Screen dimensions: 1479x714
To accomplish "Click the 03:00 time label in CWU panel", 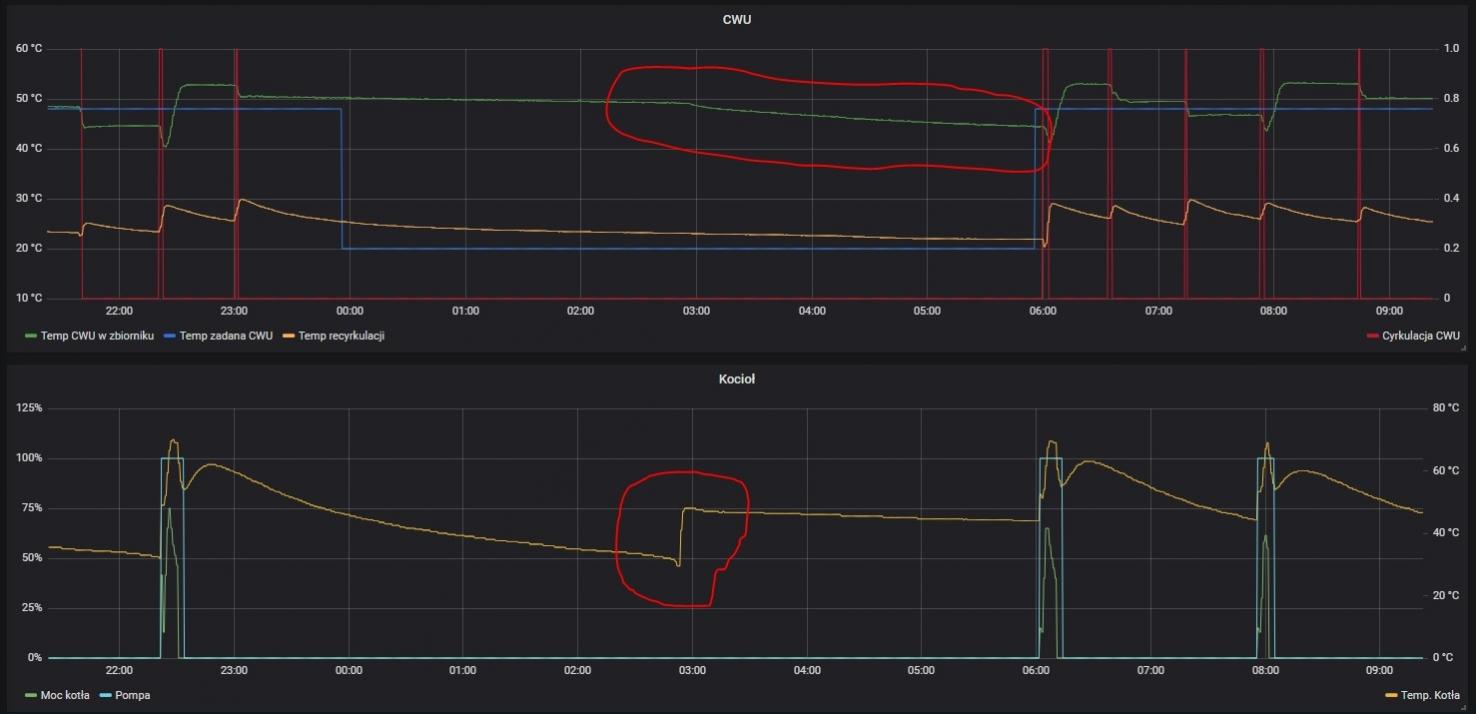I will [696, 311].
